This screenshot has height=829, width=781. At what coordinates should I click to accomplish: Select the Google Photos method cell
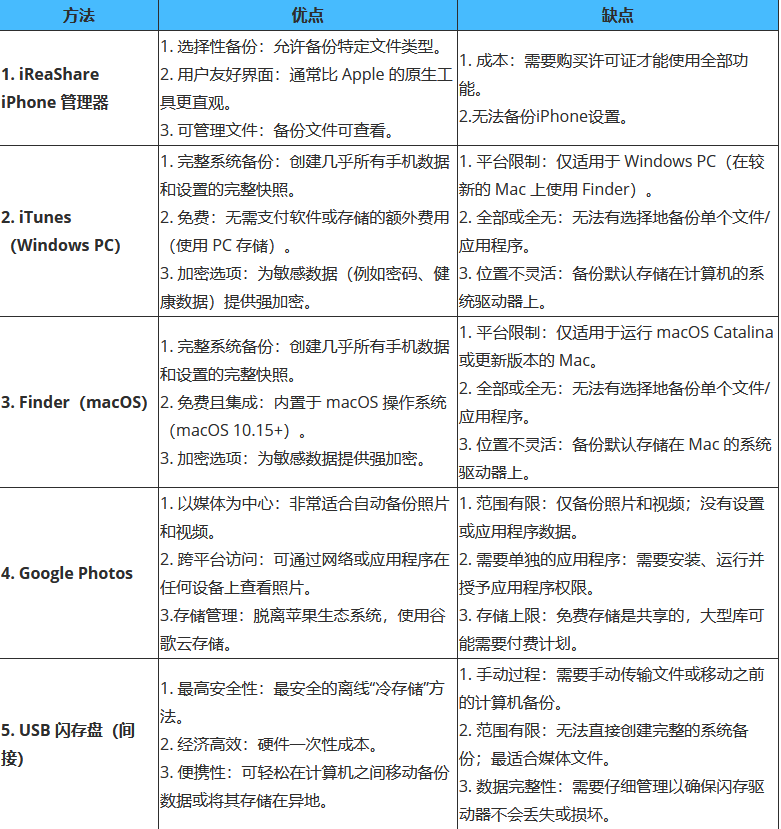[79, 573]
